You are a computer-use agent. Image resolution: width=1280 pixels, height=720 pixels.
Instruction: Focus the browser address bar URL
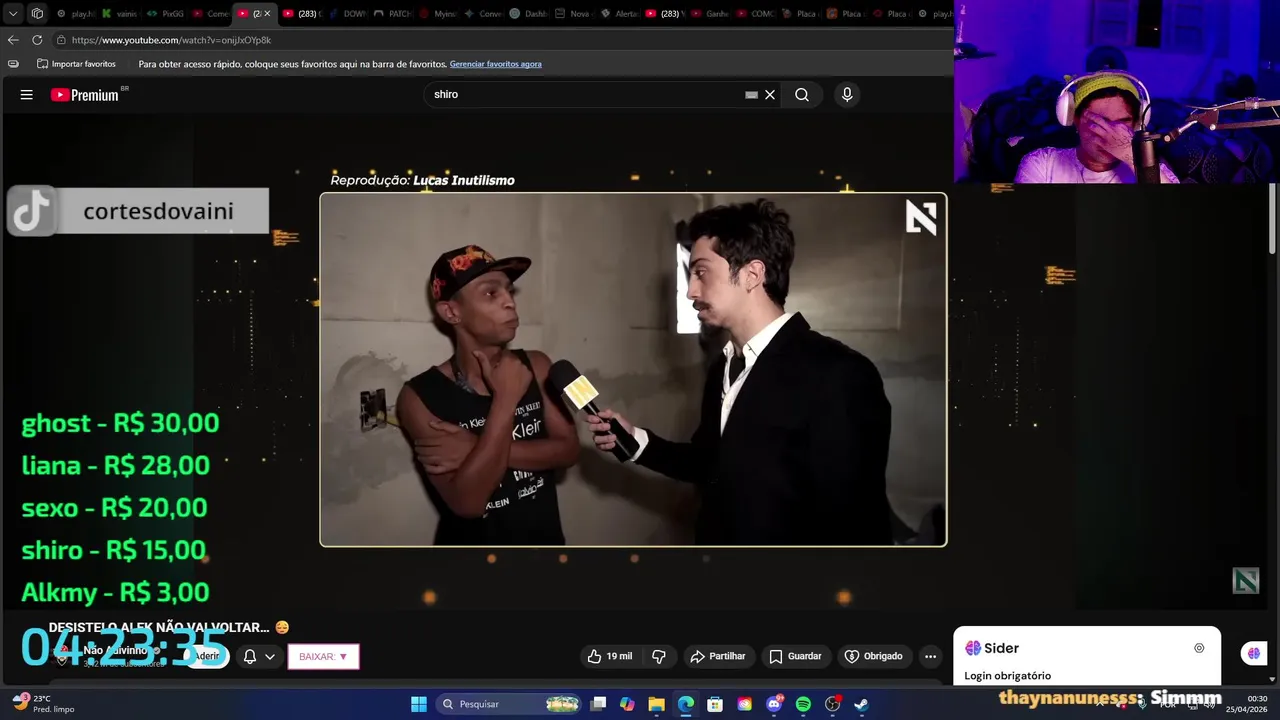coord(171,40)
